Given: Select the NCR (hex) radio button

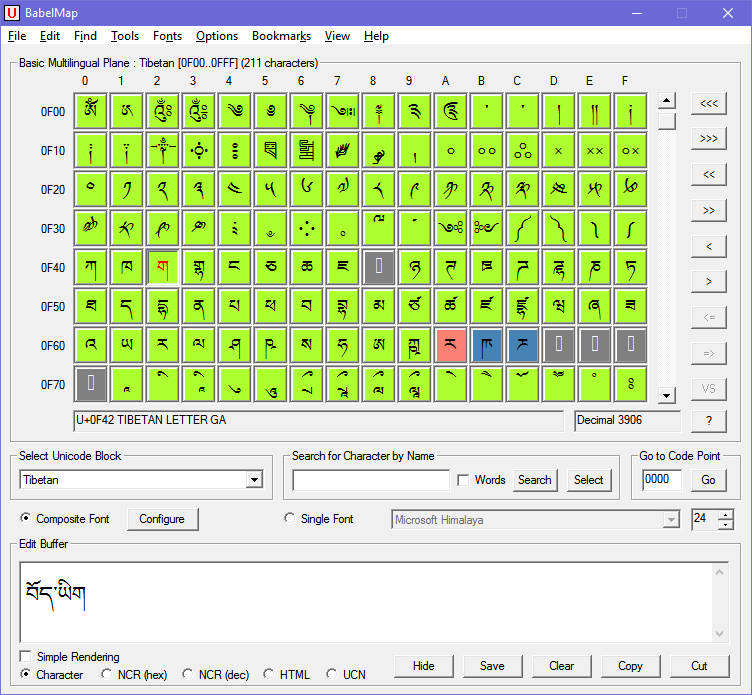Looking at the screenshot, I should 106,674.
